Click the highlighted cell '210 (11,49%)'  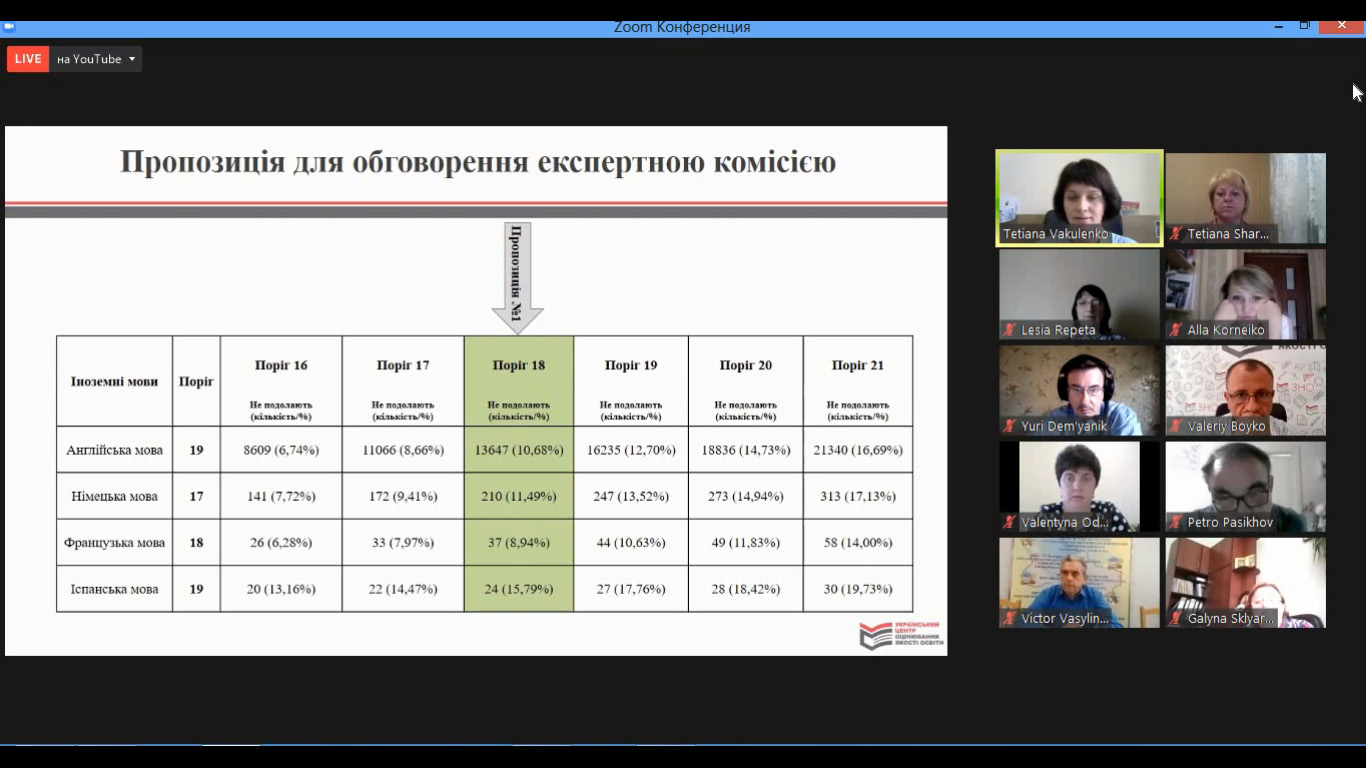coord(519,496)
